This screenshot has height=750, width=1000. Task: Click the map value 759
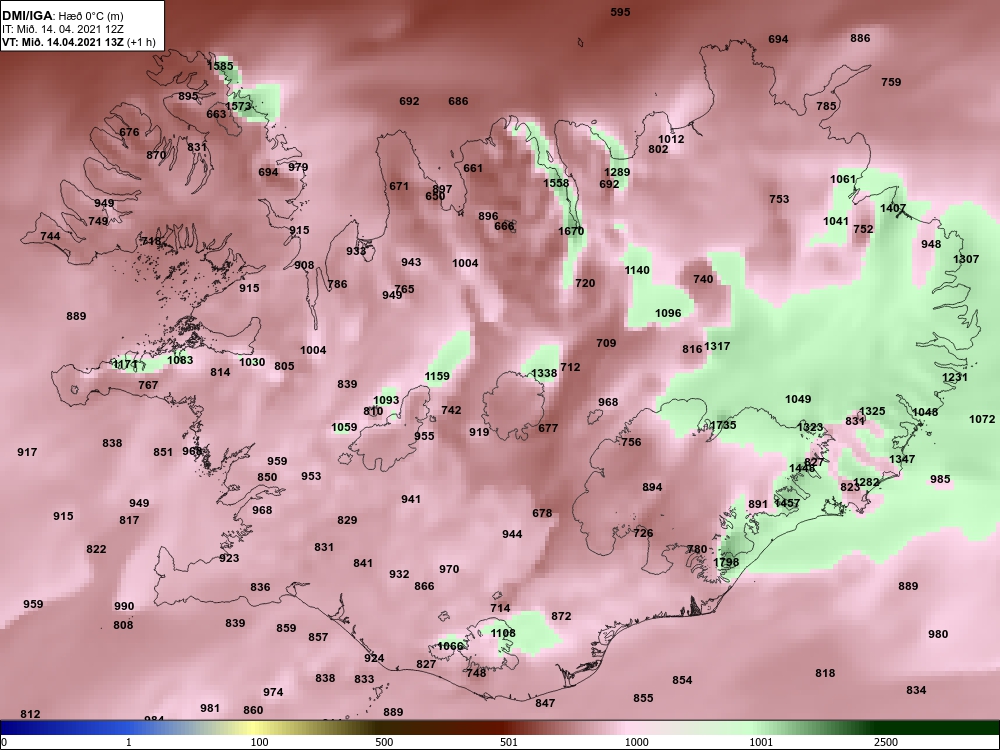(891, 82)
